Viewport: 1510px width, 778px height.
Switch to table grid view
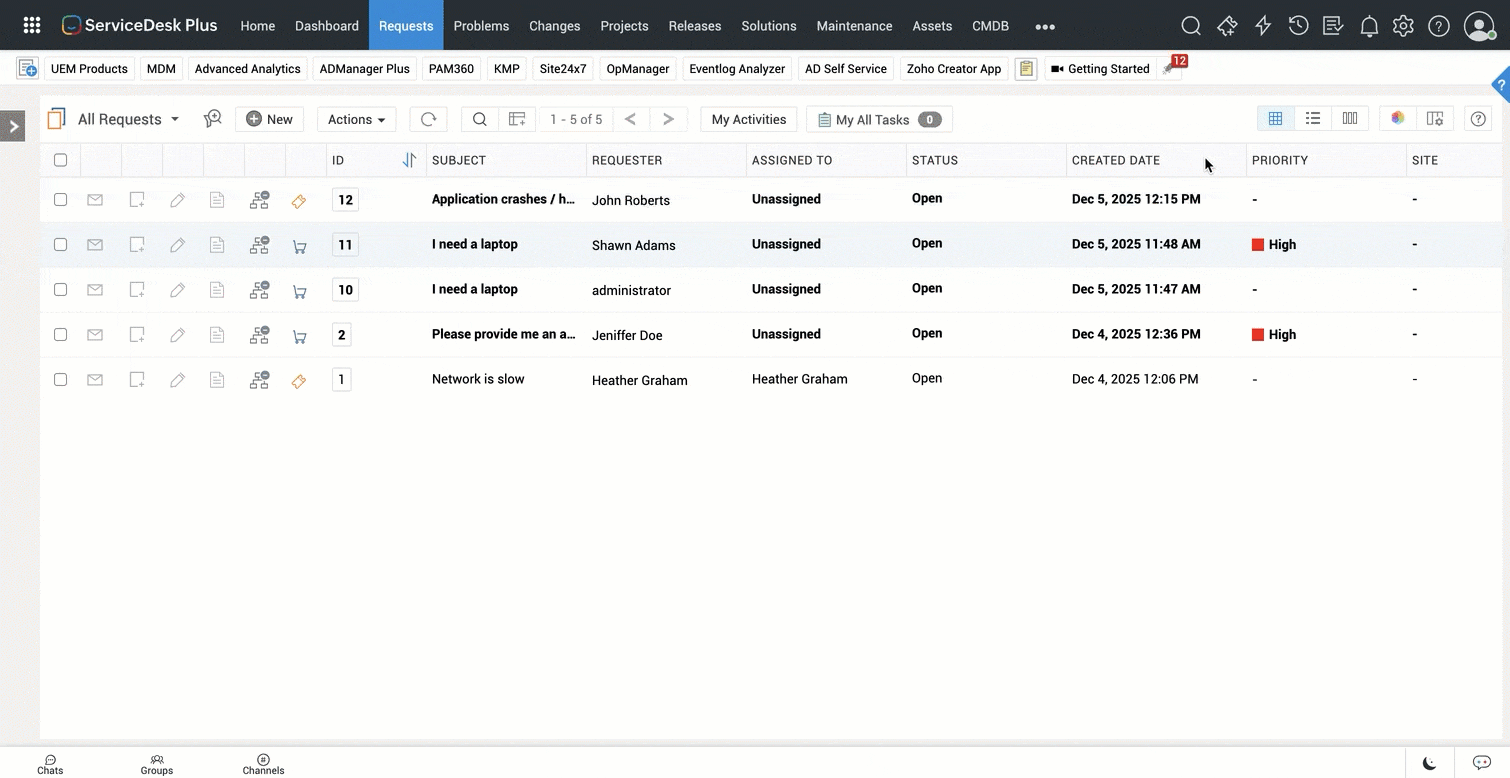tap(1275, 119)
